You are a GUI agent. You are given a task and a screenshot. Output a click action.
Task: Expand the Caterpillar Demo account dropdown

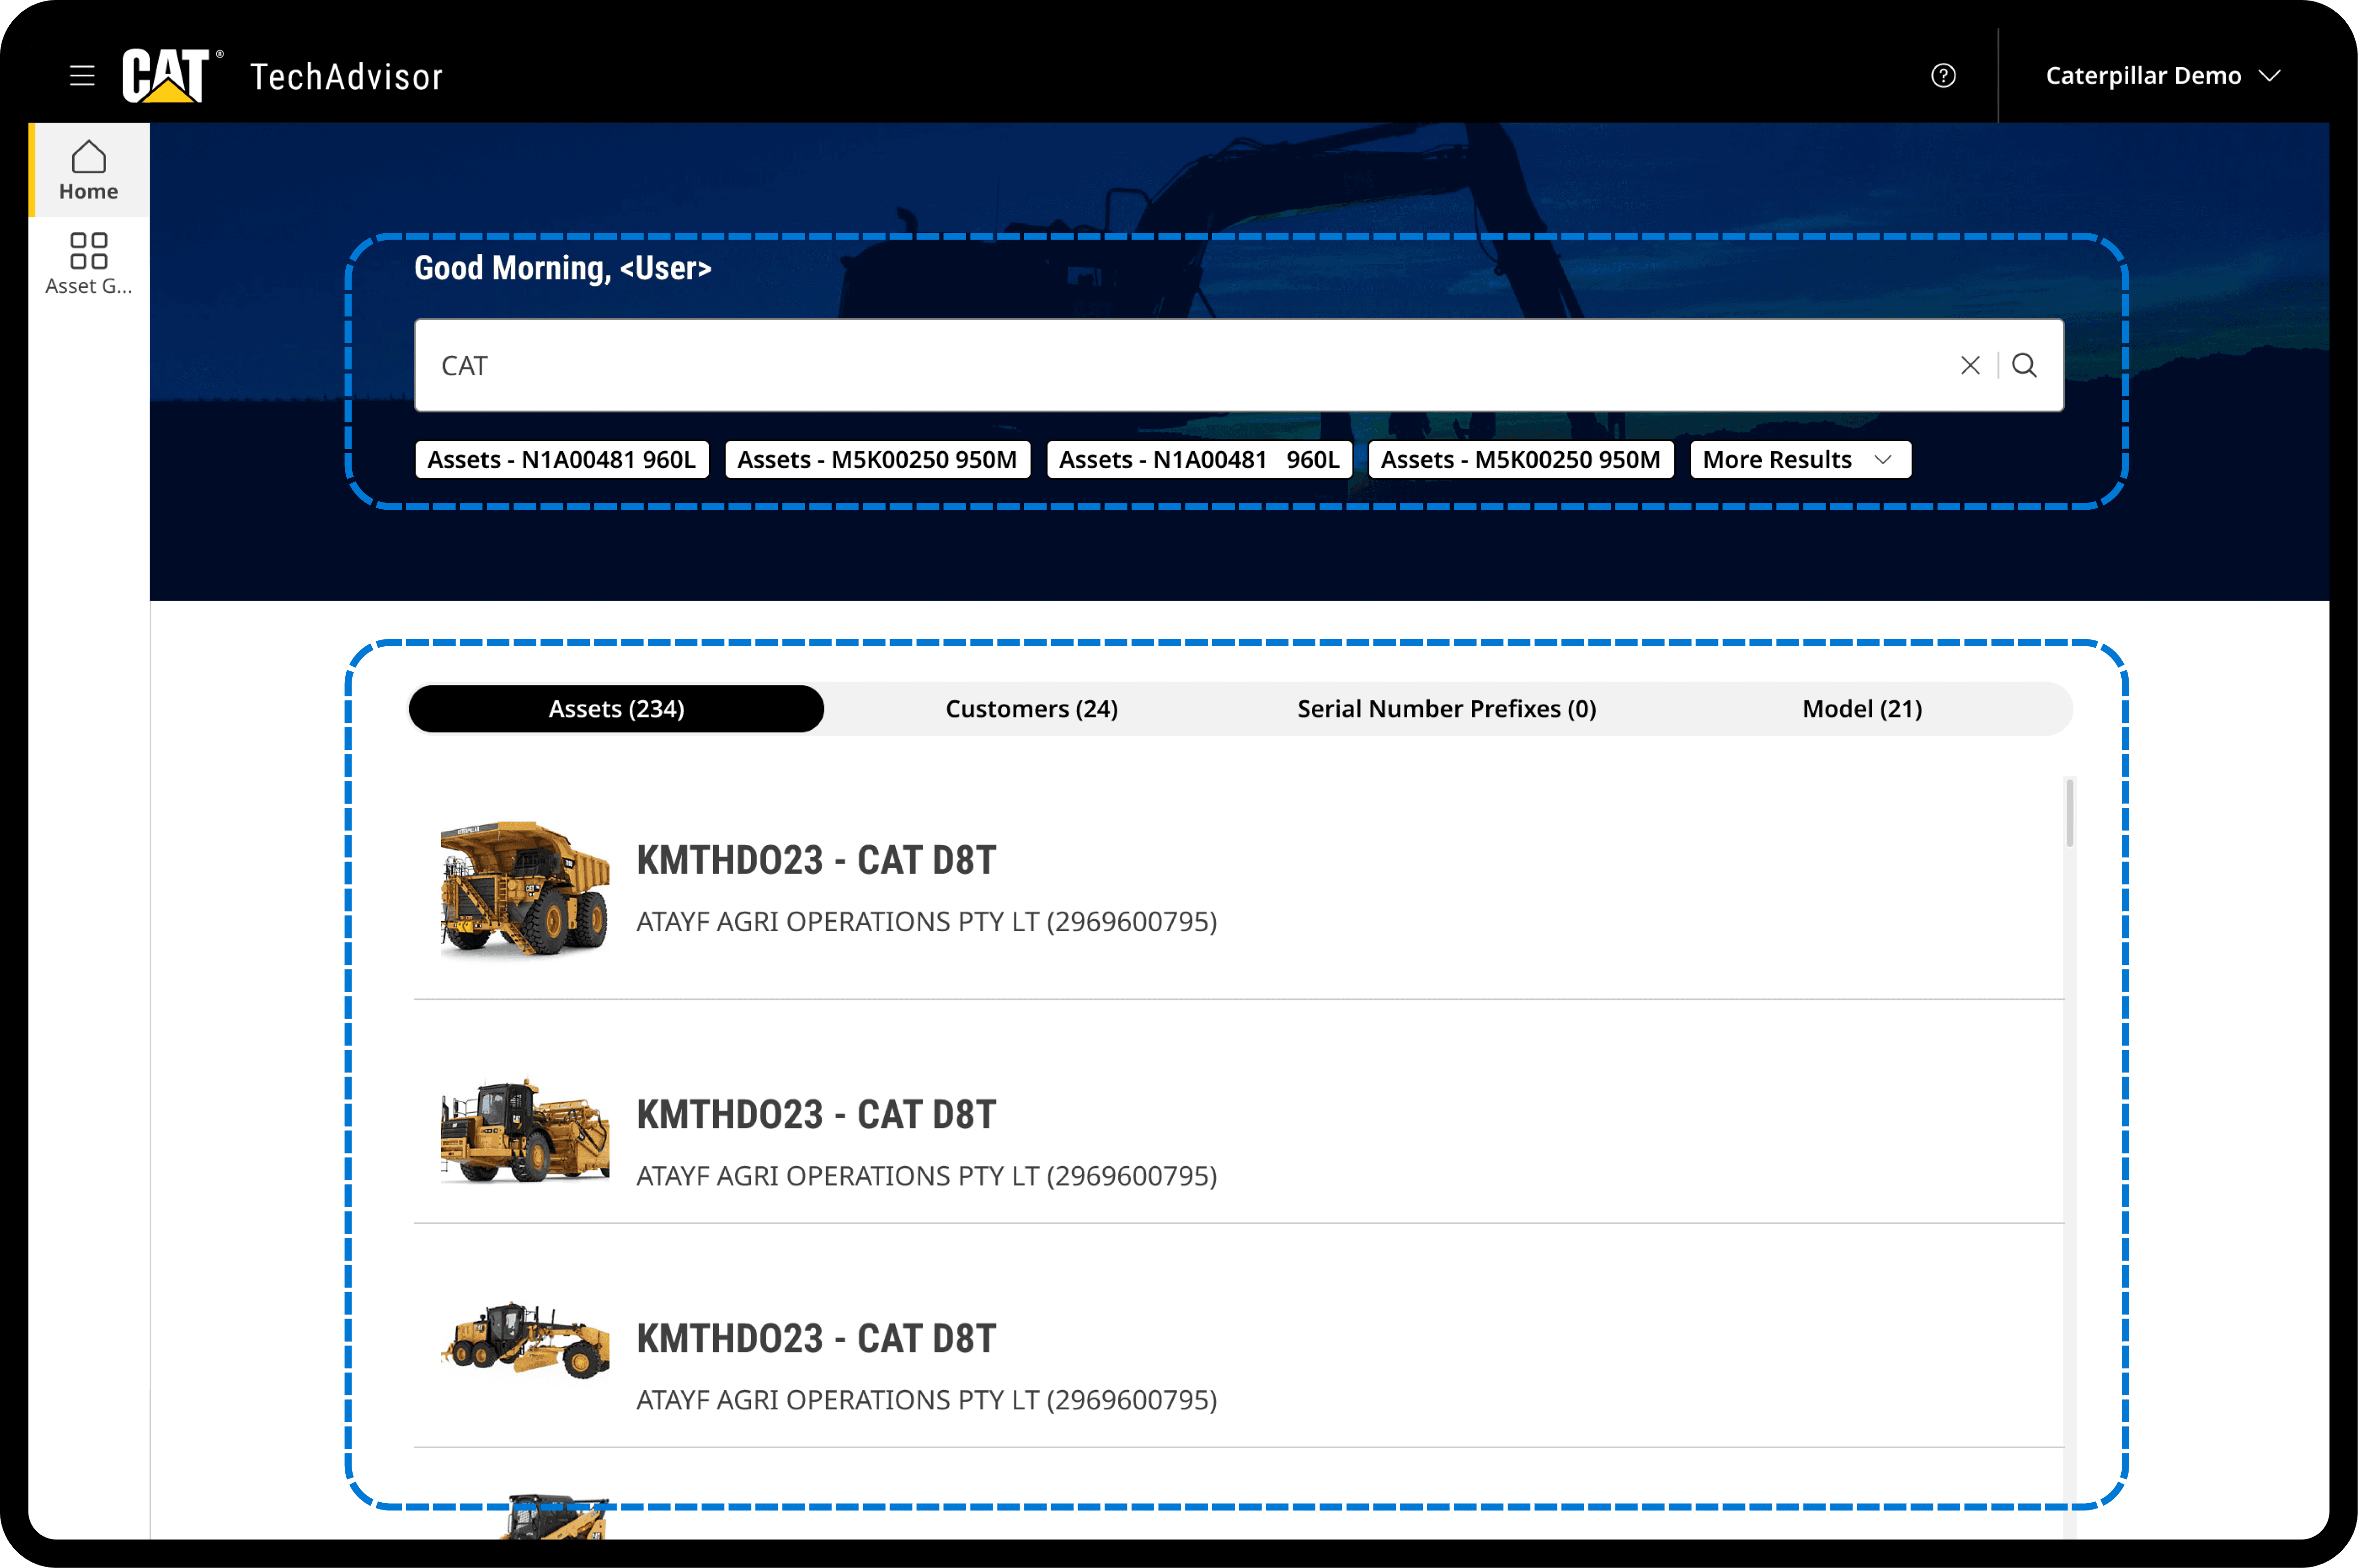pos(2163,76)
